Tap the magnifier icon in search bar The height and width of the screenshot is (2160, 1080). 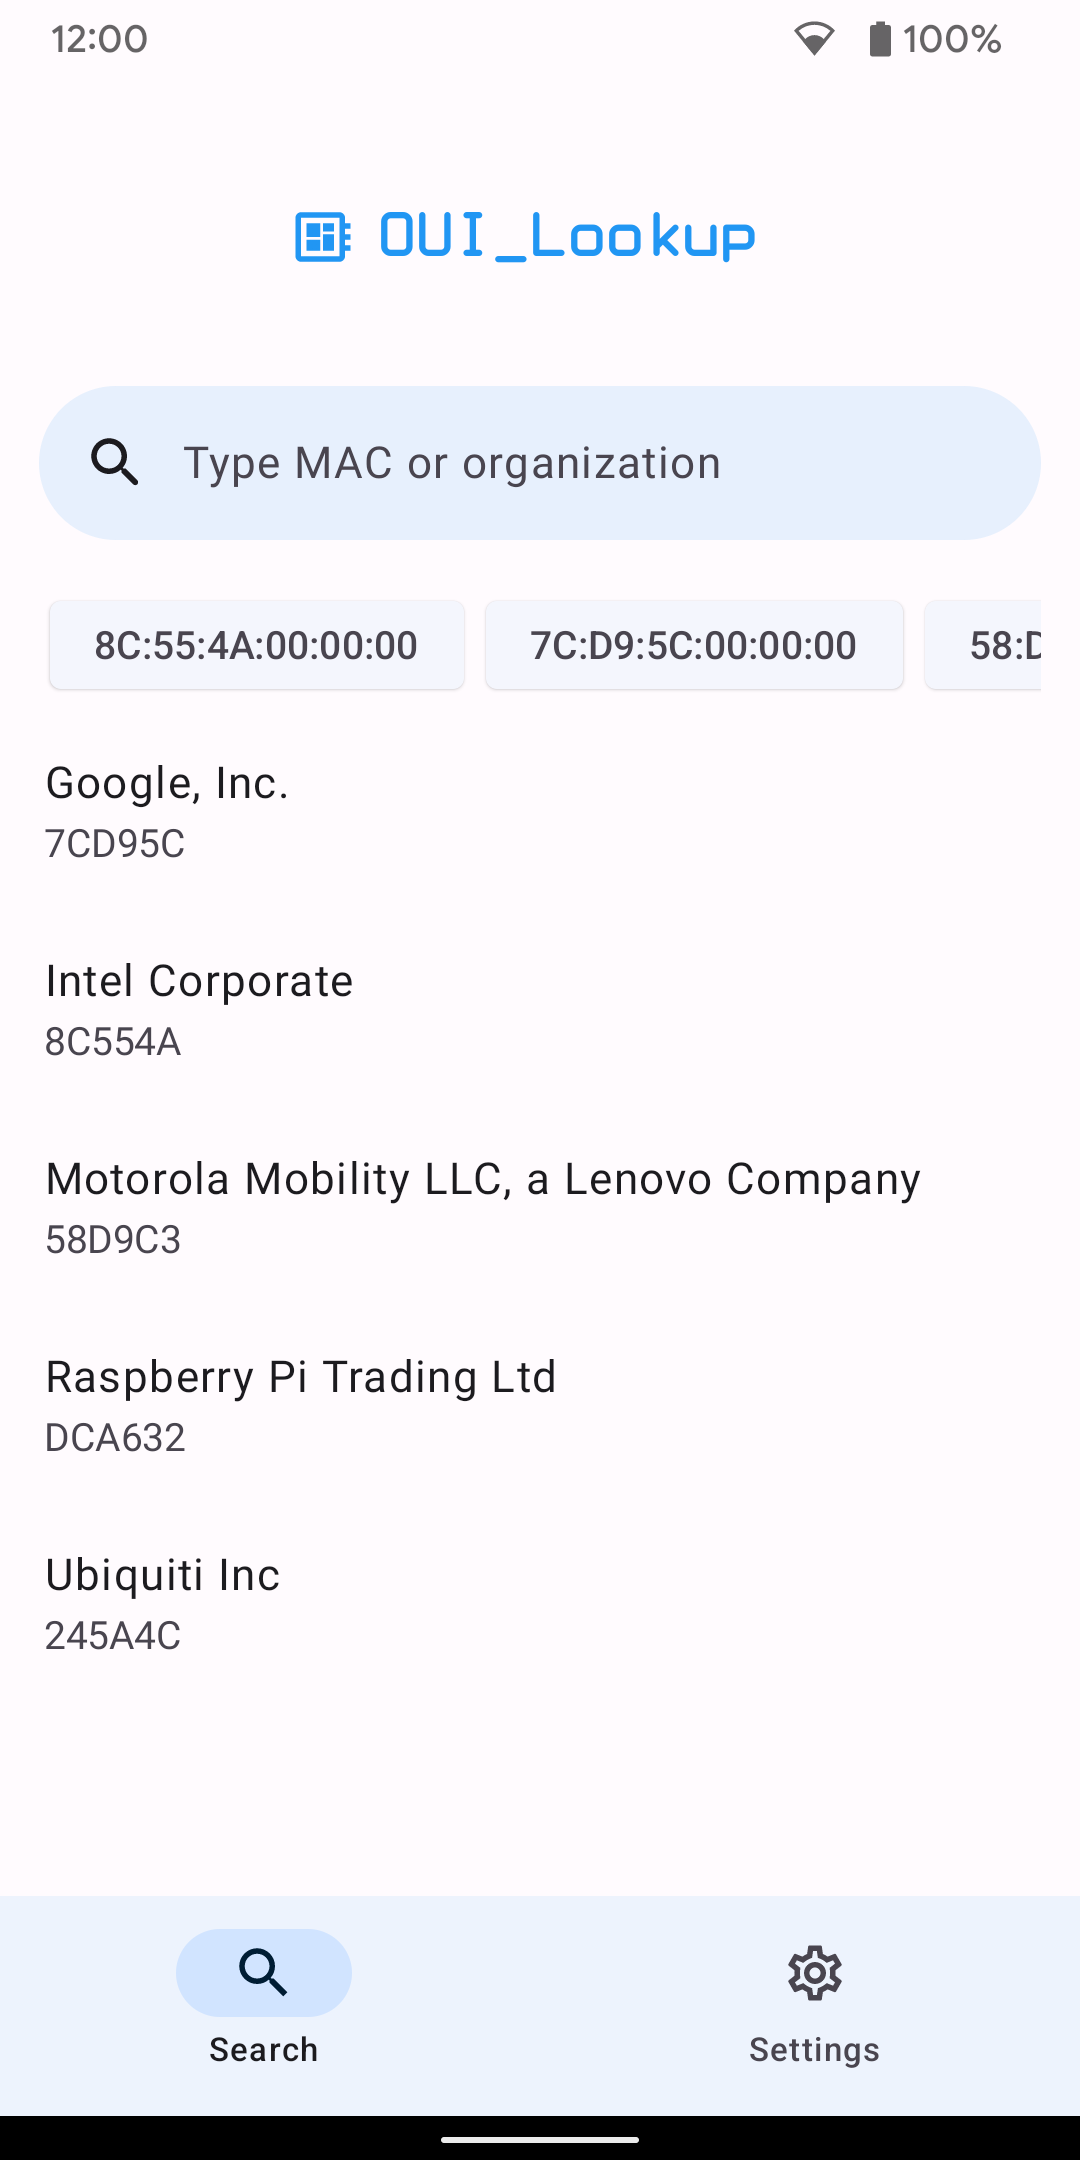(115, 463)
